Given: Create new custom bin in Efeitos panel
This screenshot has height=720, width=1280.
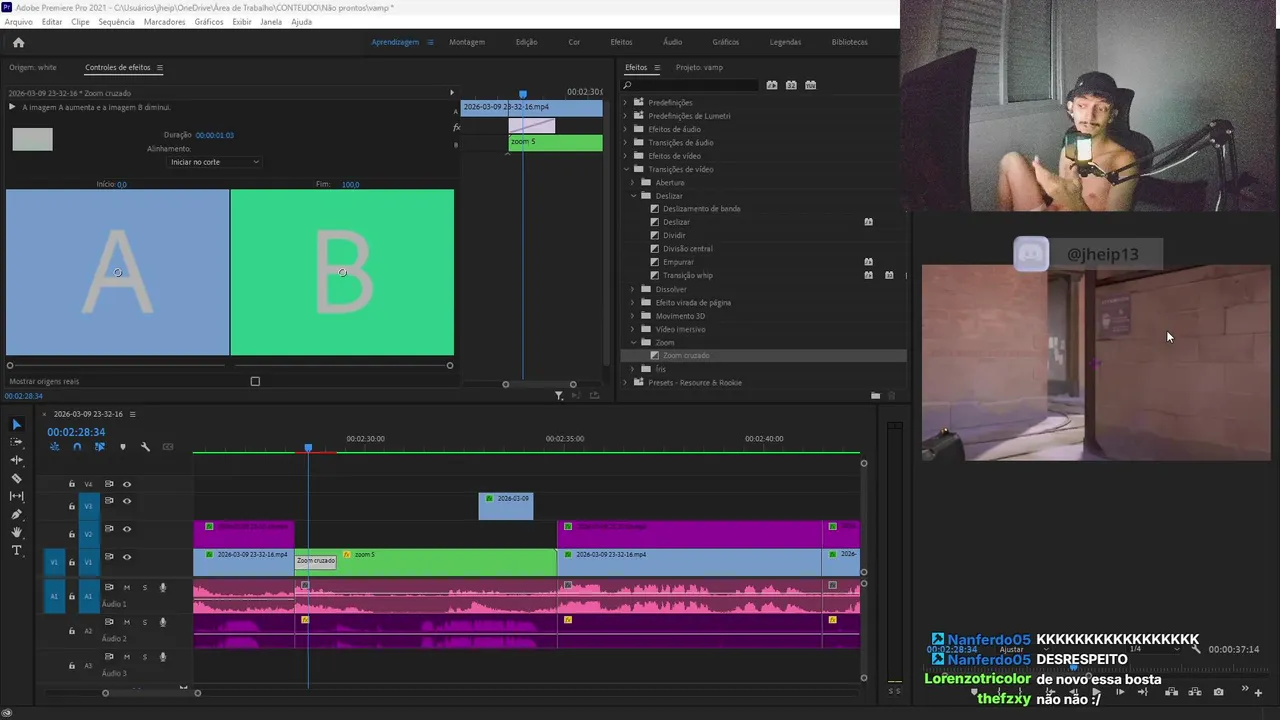Looking at the screenshot, I should pos(875,396).
